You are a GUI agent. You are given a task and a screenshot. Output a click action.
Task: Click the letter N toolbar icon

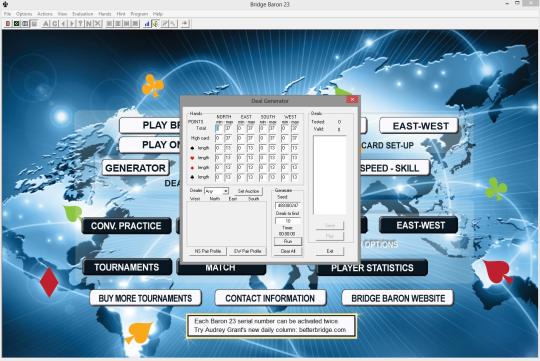click(x=89, y=23)
